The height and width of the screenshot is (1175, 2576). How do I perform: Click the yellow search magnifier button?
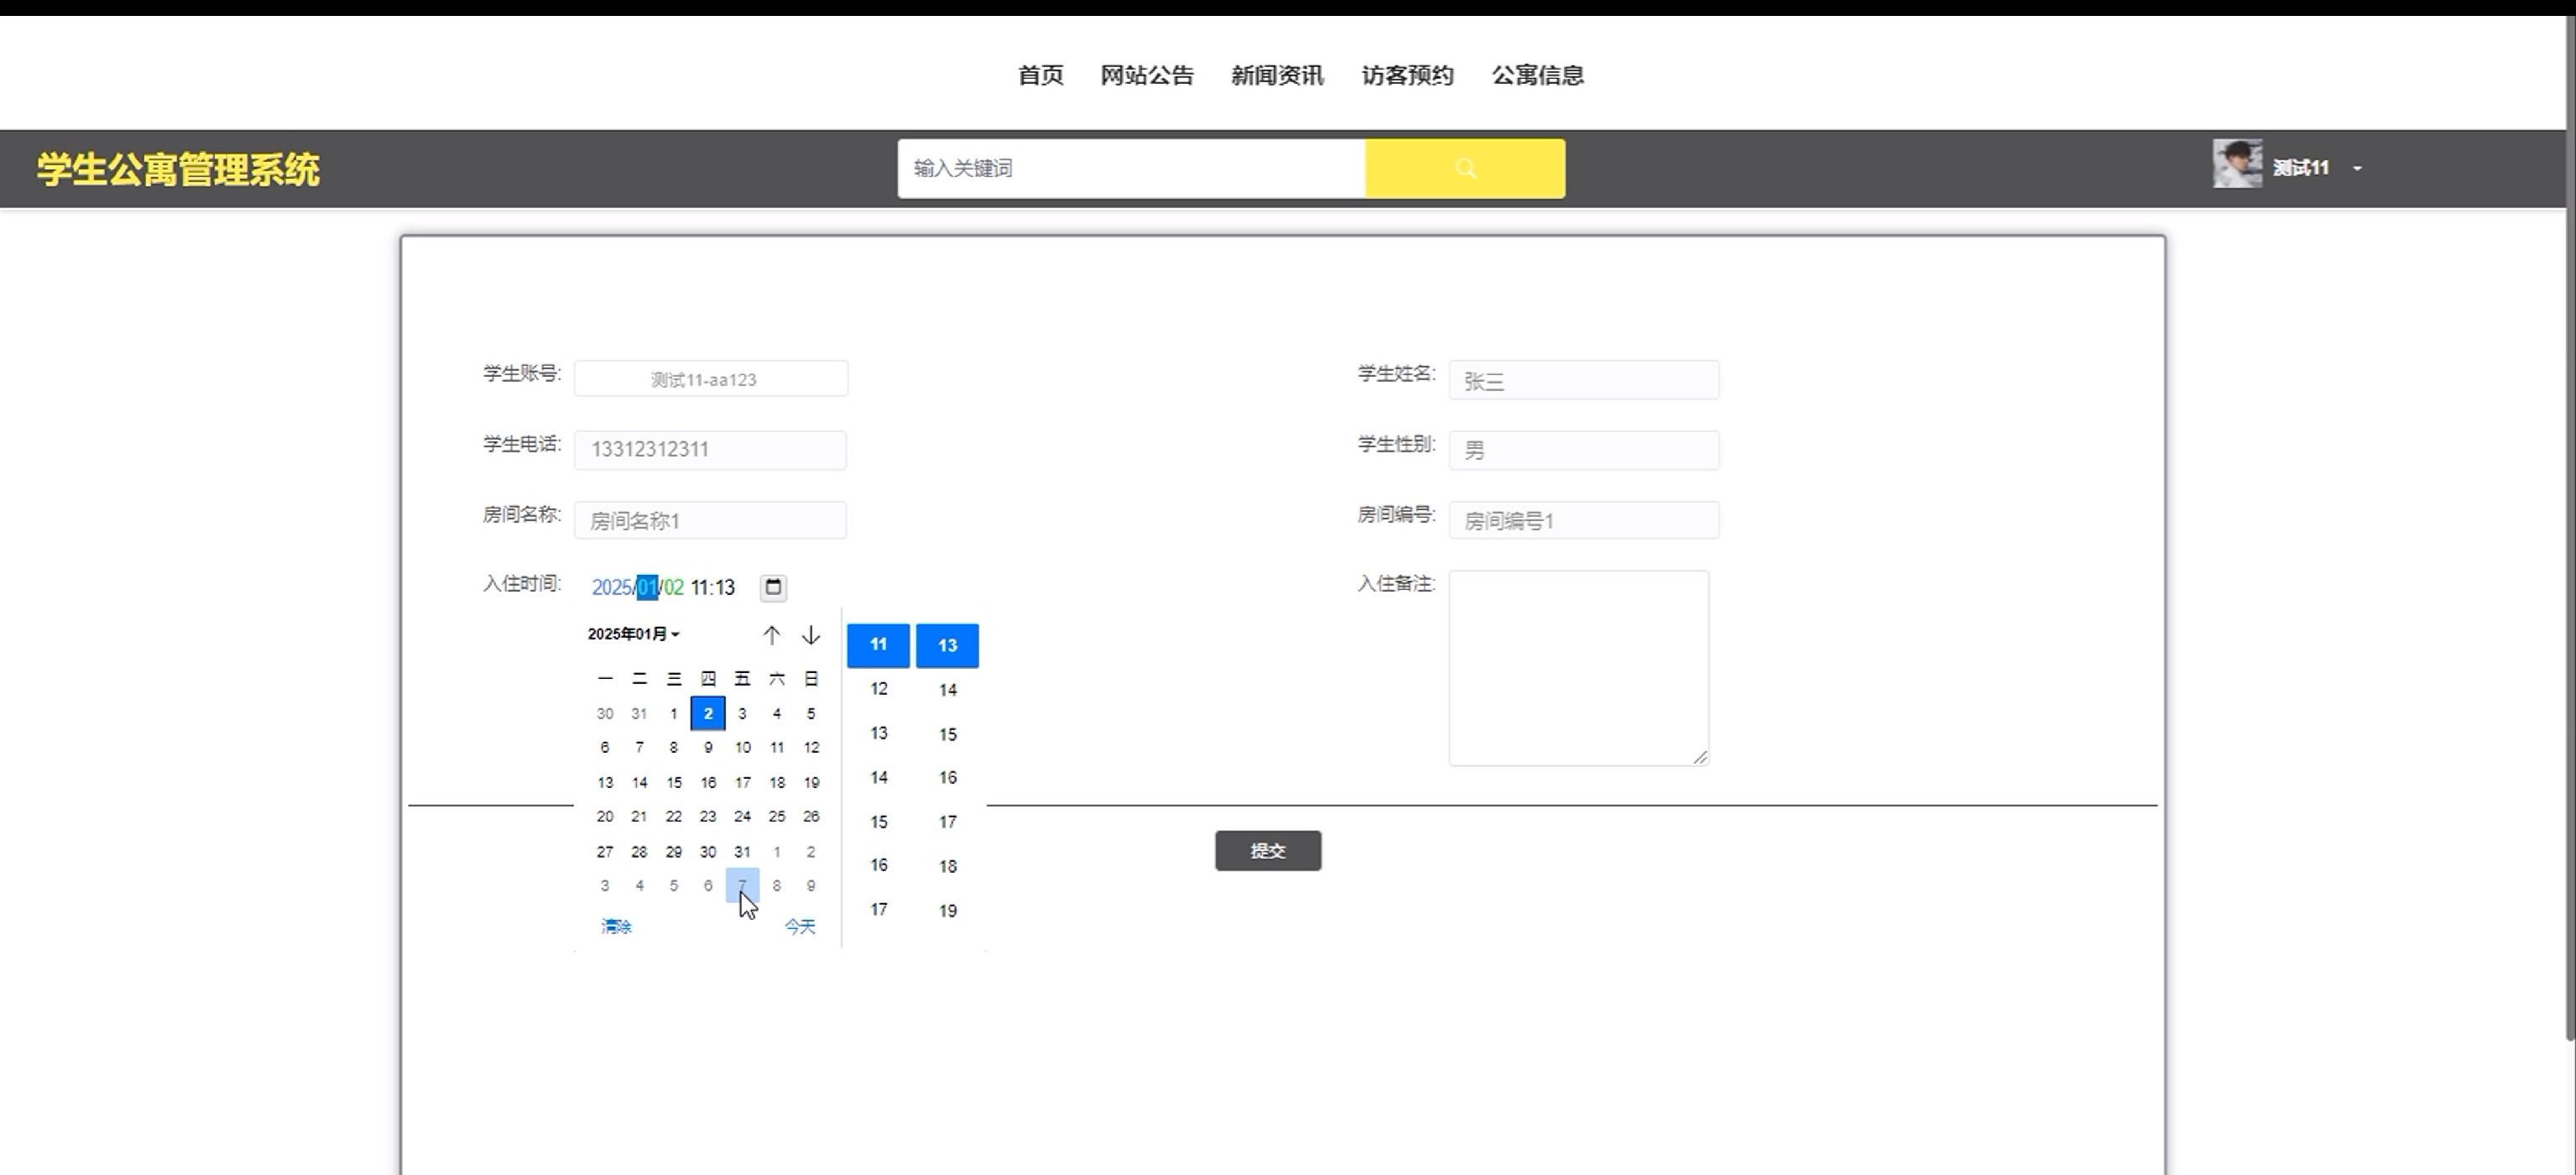[x=1464, y=168]
